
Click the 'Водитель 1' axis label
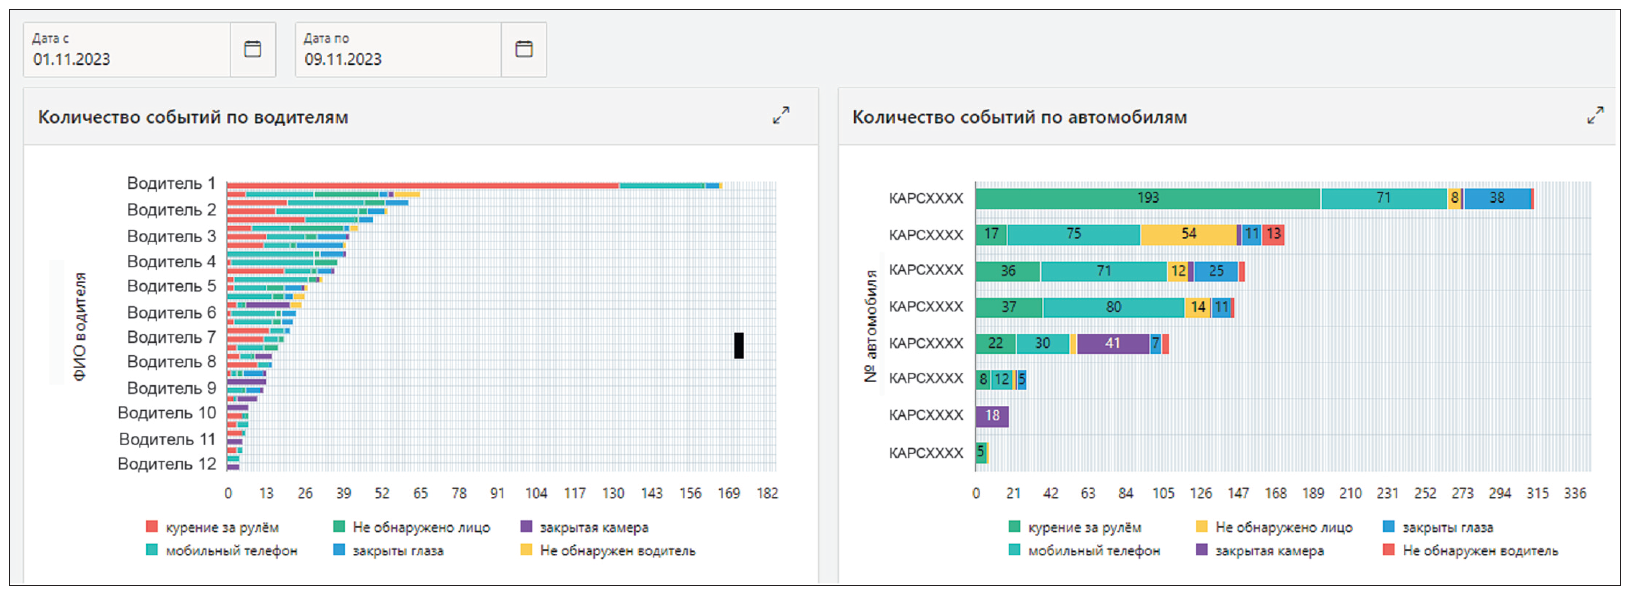(171, 183)
